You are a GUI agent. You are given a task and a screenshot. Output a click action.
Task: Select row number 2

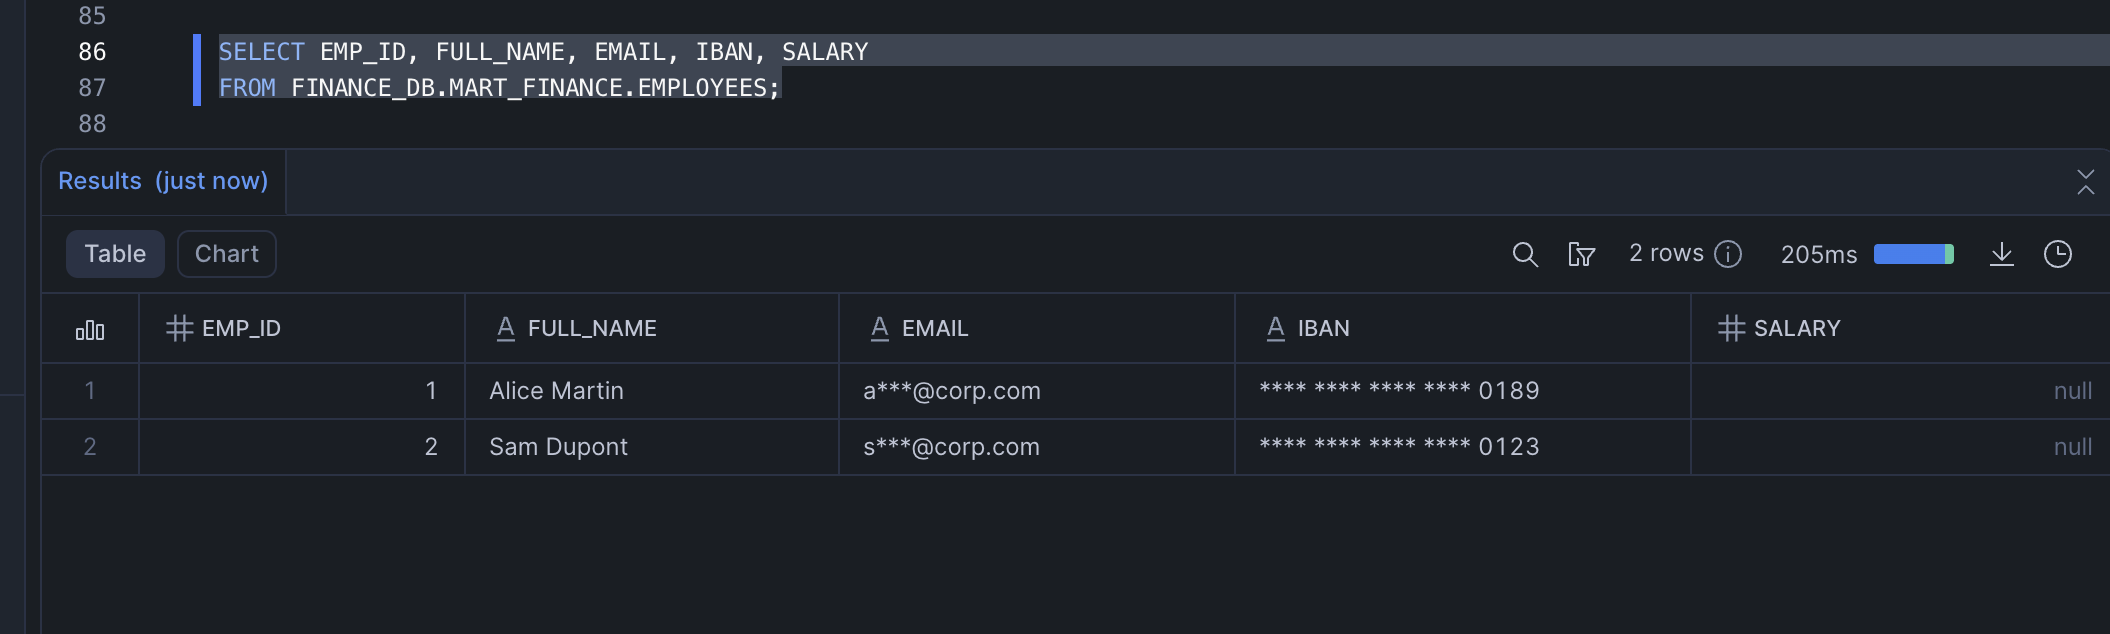90,447
